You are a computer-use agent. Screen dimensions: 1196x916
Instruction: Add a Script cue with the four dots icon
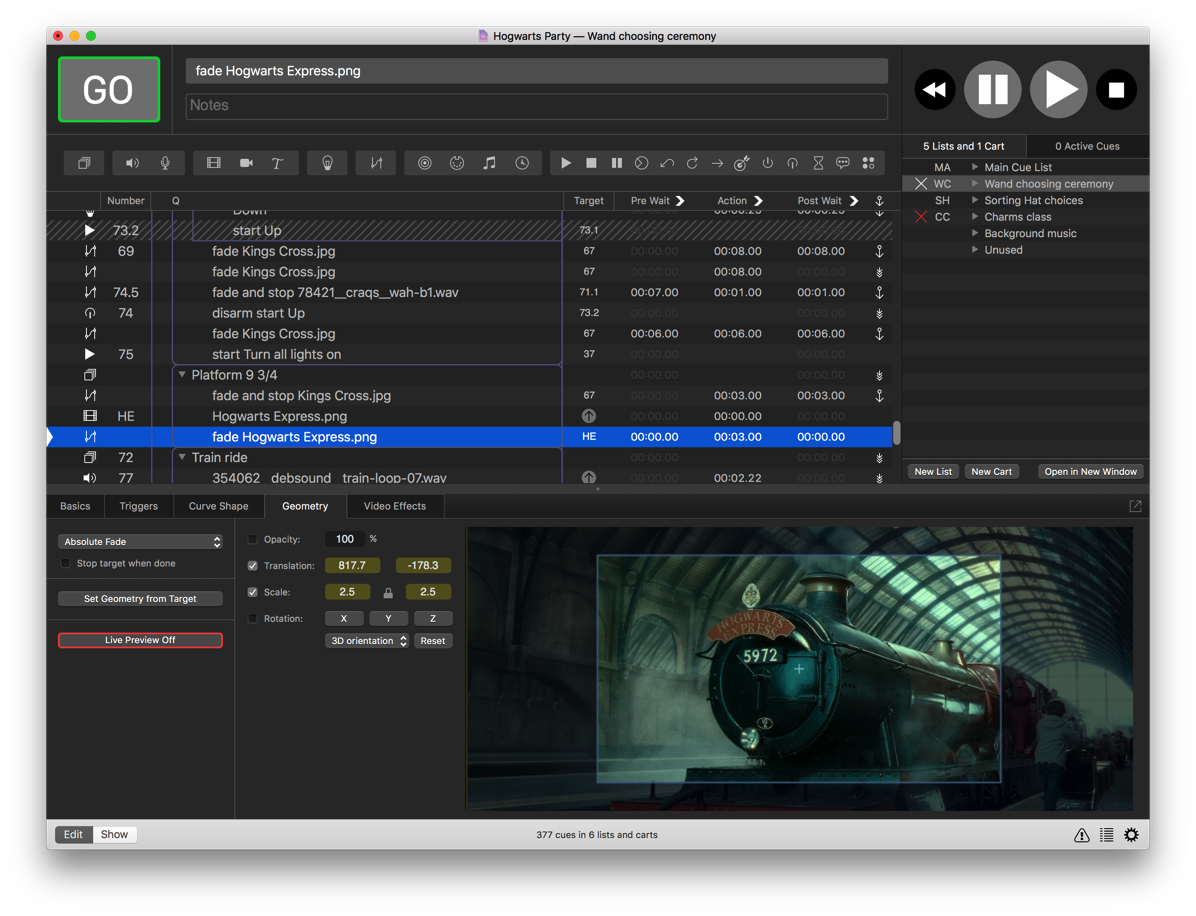868,163
